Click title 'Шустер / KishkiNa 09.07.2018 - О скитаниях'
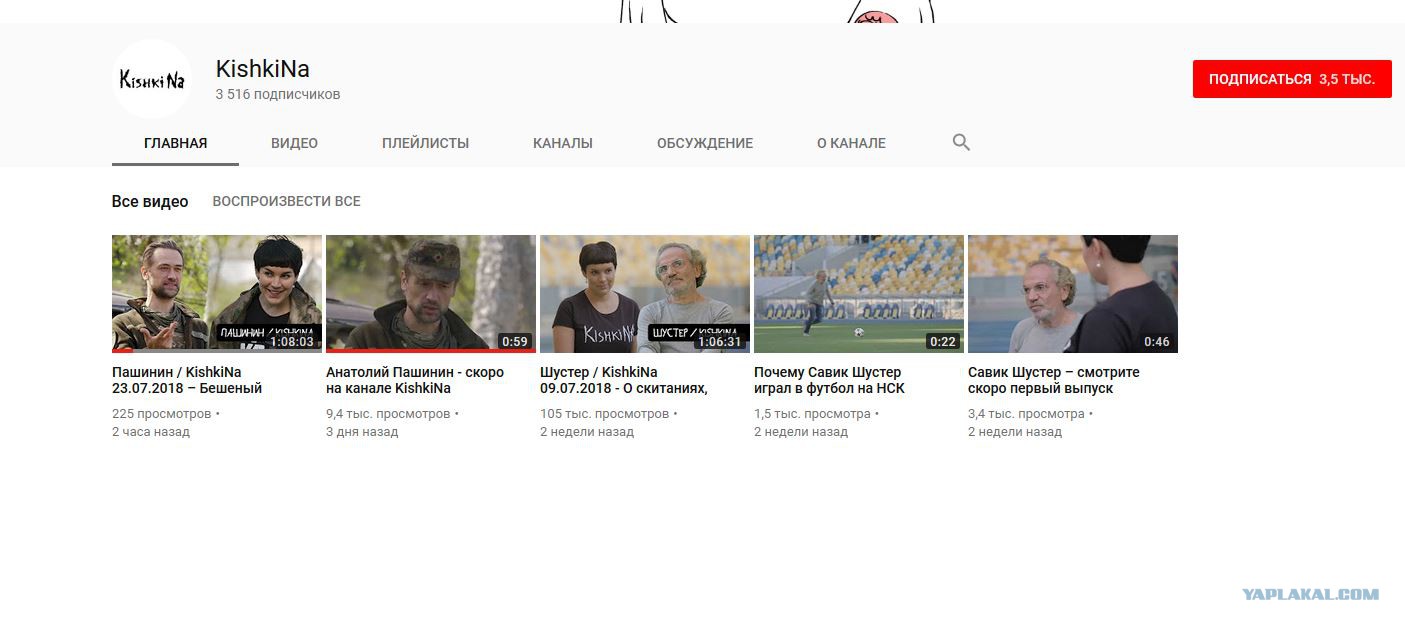Viewport: 1405px width, 624px height. pos(624,380)
